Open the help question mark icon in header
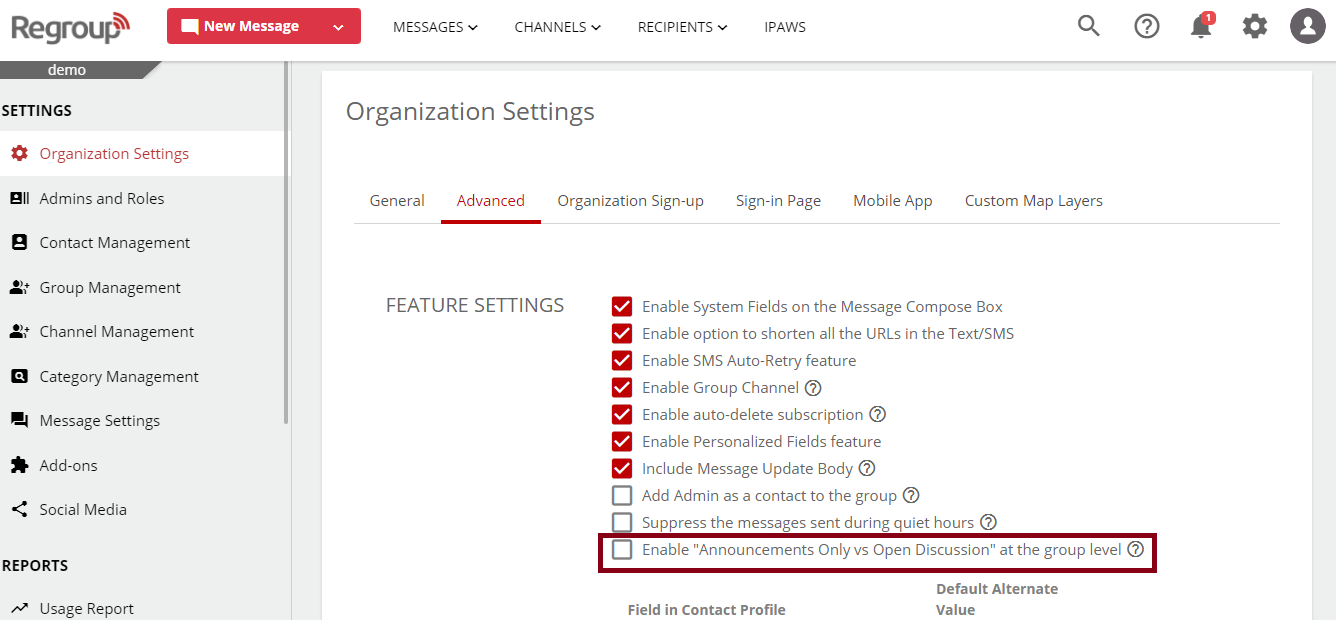 click(x=1146, y=26)
